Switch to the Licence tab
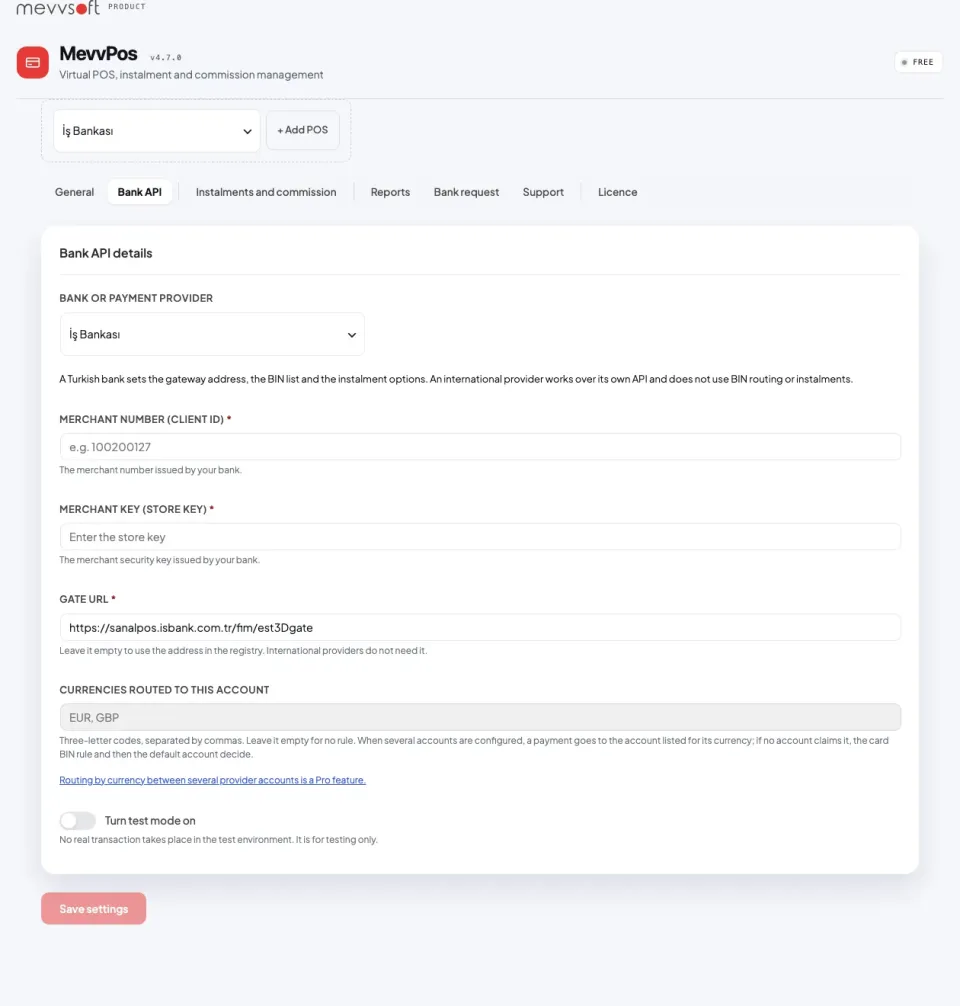The width and height of the screenshot is (960, 1006). pos(617,192)
